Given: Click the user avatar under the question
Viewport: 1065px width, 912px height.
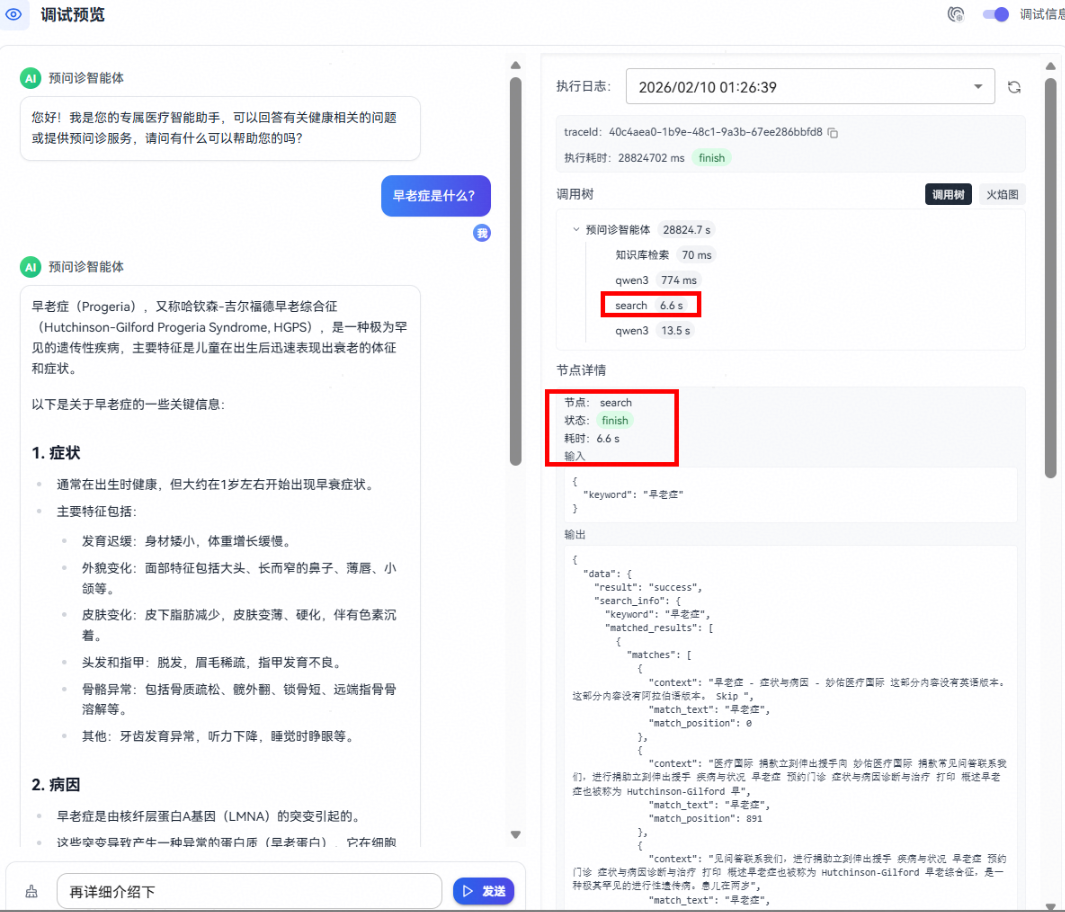Looking at the screenshot, I should [x=482, y=233].
